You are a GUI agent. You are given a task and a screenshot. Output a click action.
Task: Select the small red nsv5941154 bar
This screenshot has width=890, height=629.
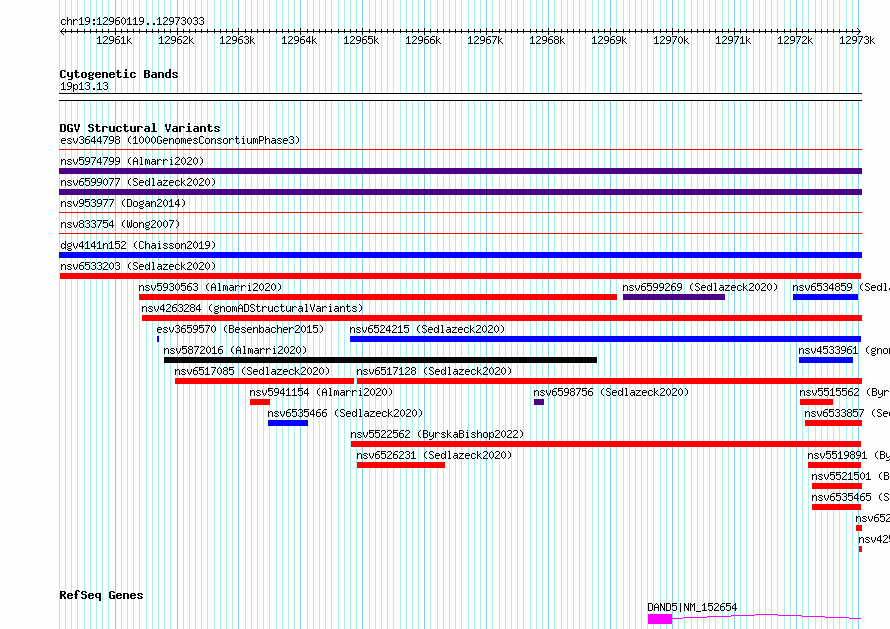(260, 402)
